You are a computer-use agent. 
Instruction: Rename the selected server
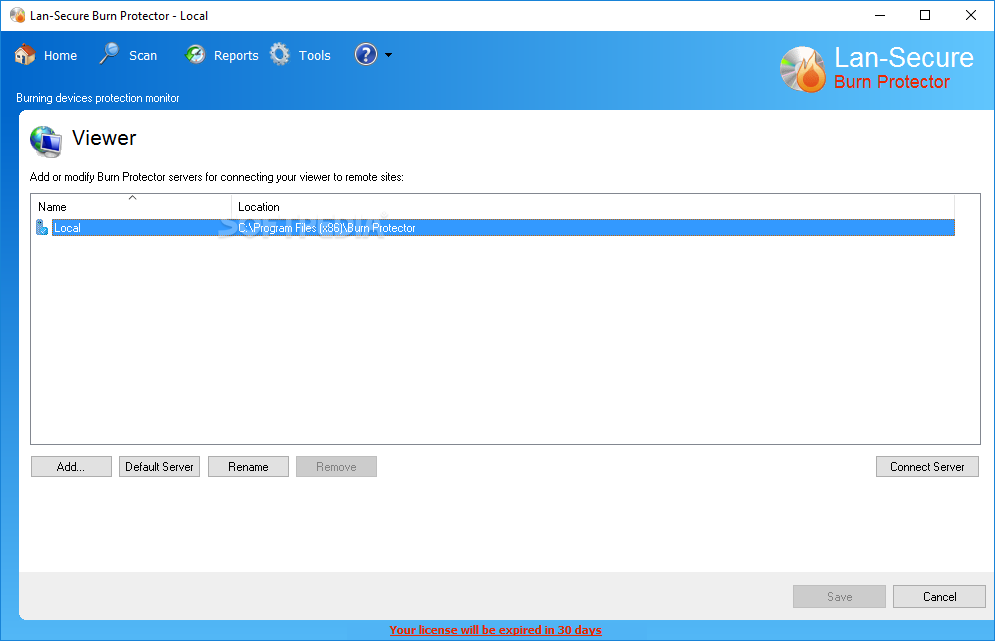point(248,466)
